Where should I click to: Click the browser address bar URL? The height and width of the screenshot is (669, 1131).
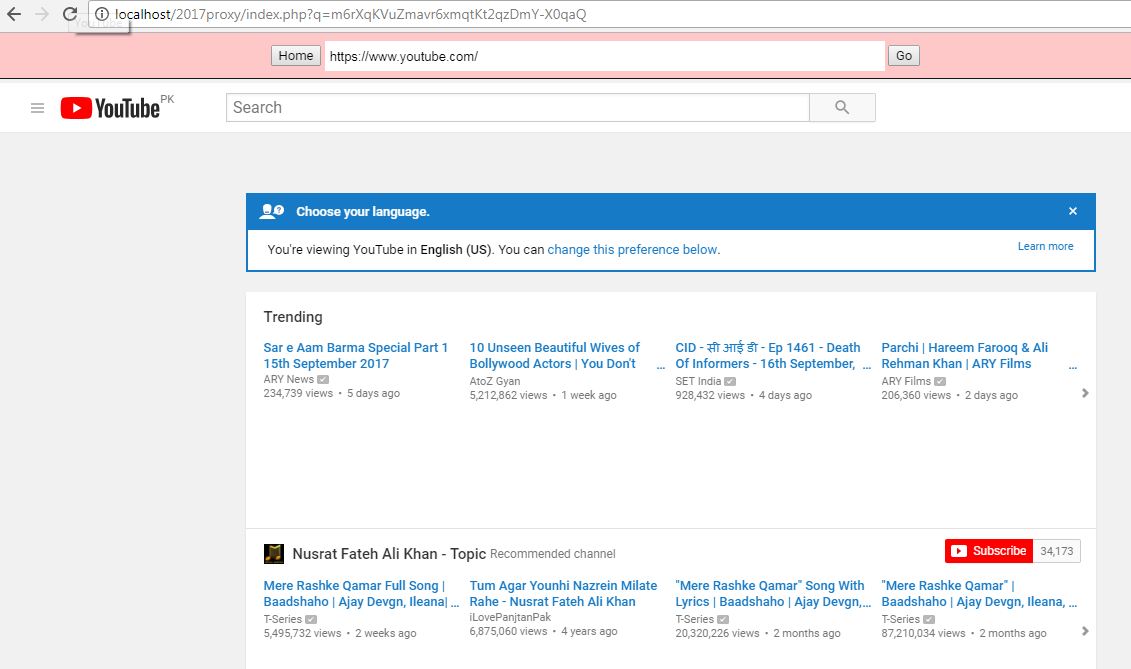coord(351,14)
